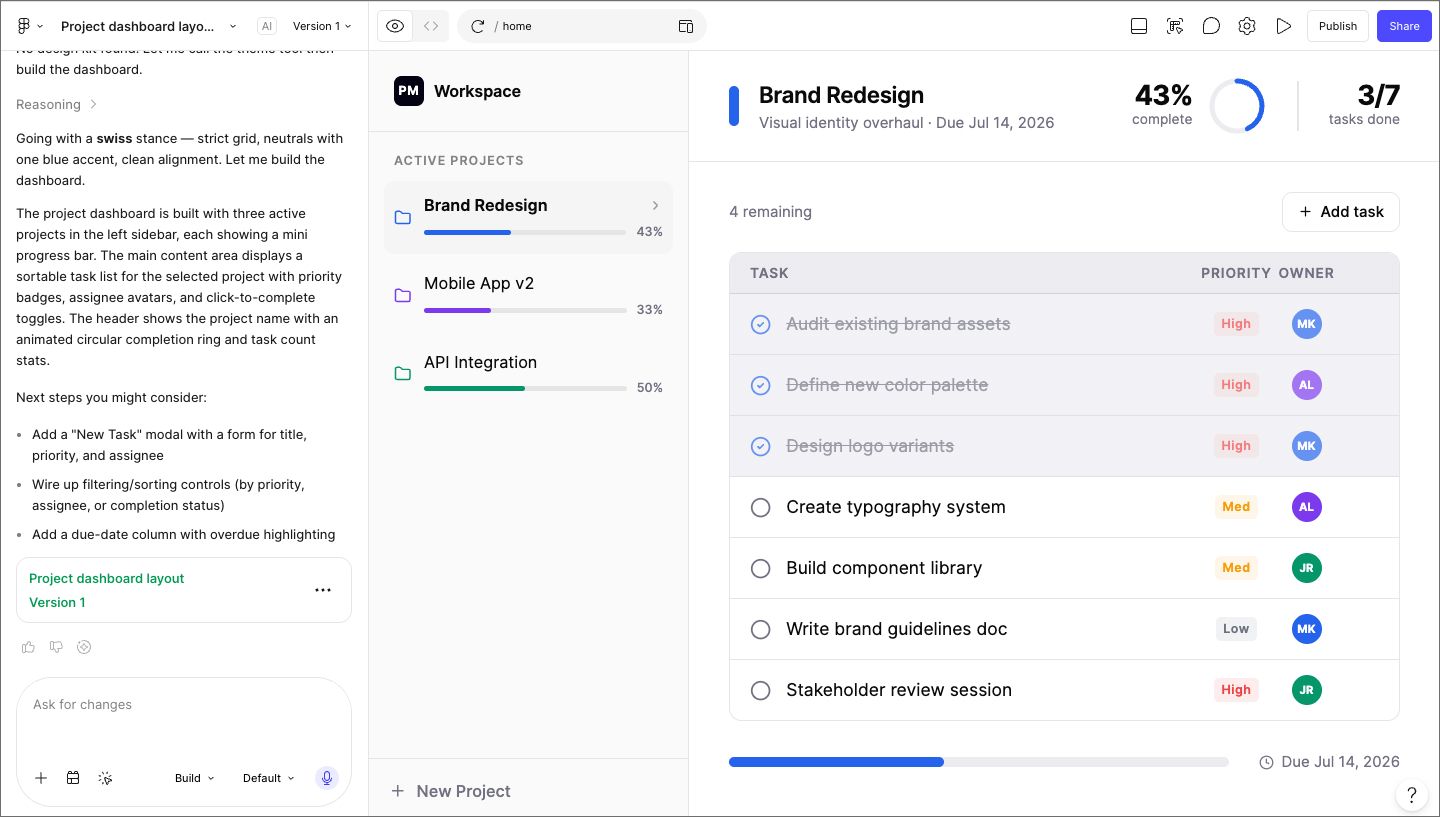Click the New Project button
Image resolution: width=1440 pixels, height=817 pixels.
tap(451, 791)
